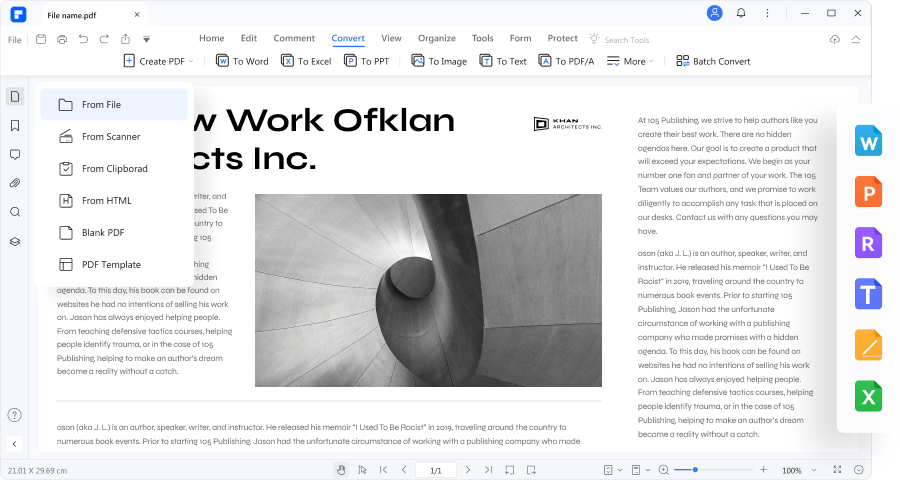
Task: Convert the document To Excel
Action: (306, 61)
